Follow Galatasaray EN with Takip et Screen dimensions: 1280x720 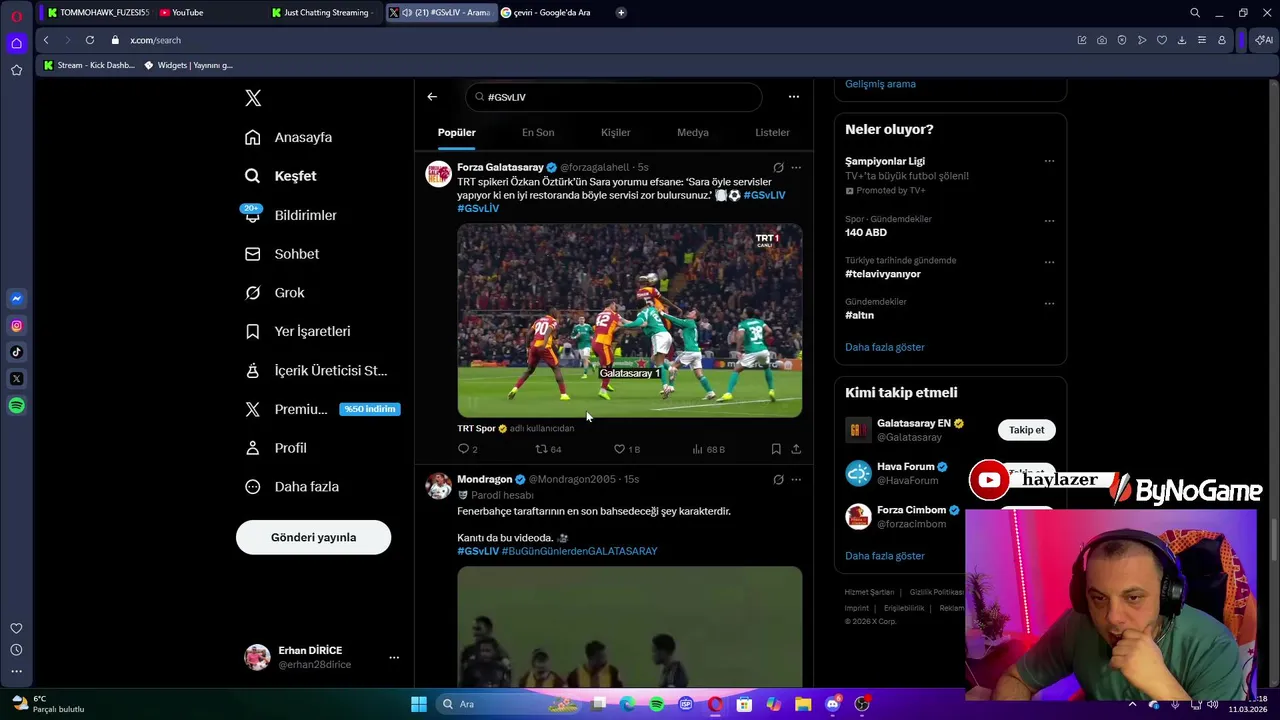(1026, 430)
